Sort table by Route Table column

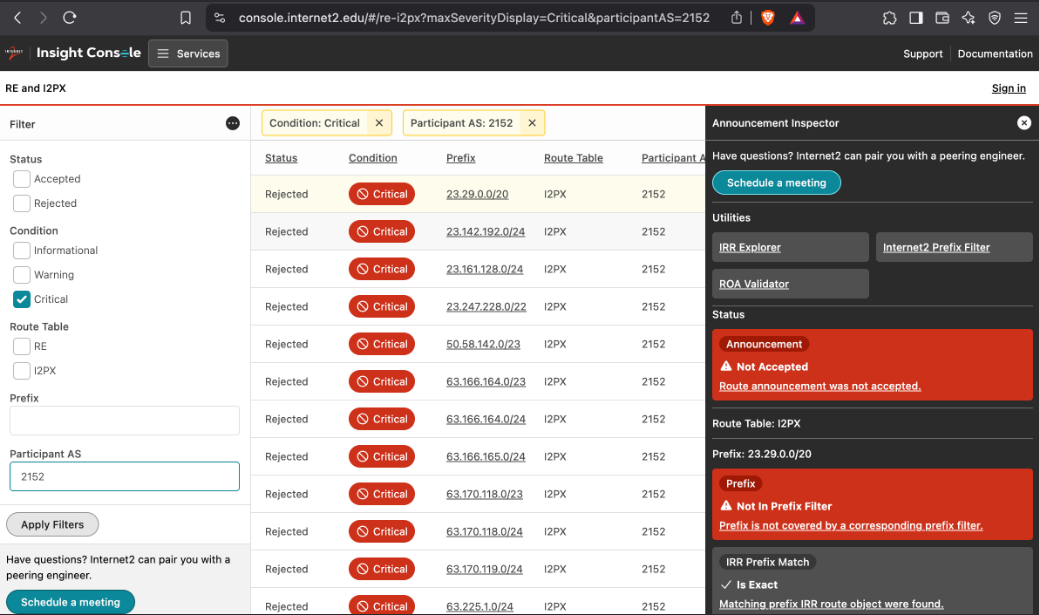click(573, 158)
